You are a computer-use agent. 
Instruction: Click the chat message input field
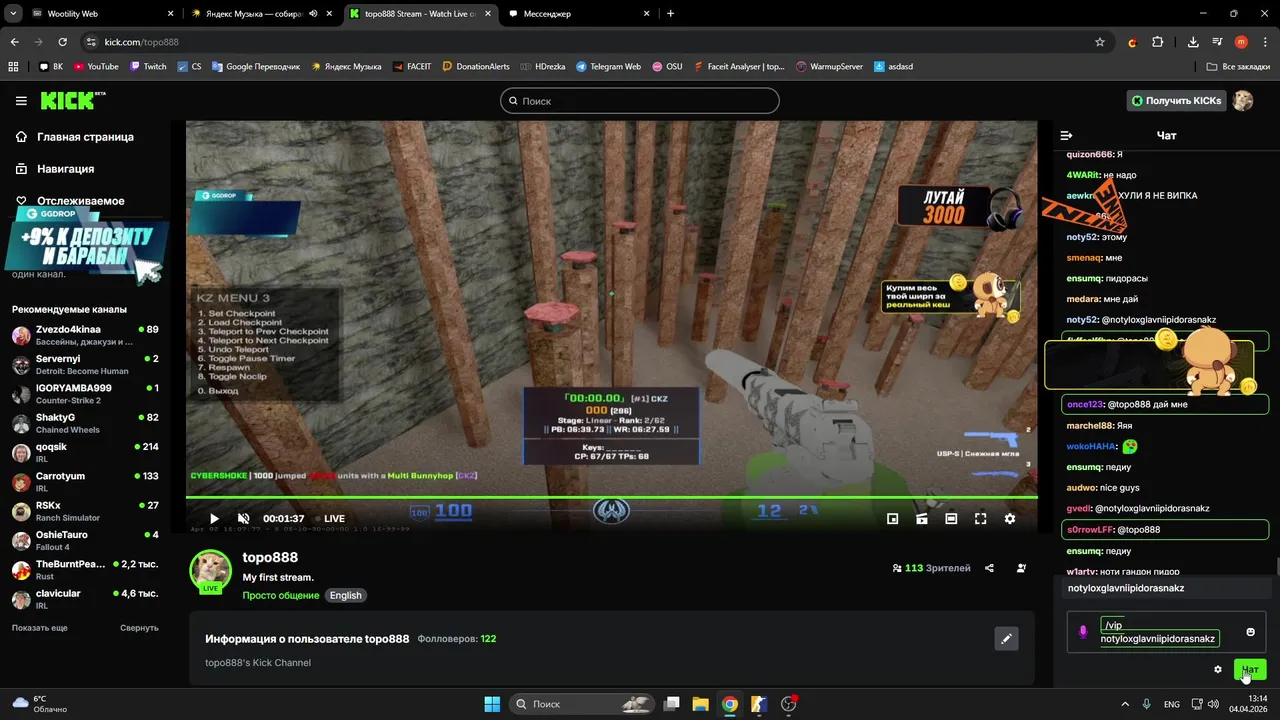(1166, 632)
